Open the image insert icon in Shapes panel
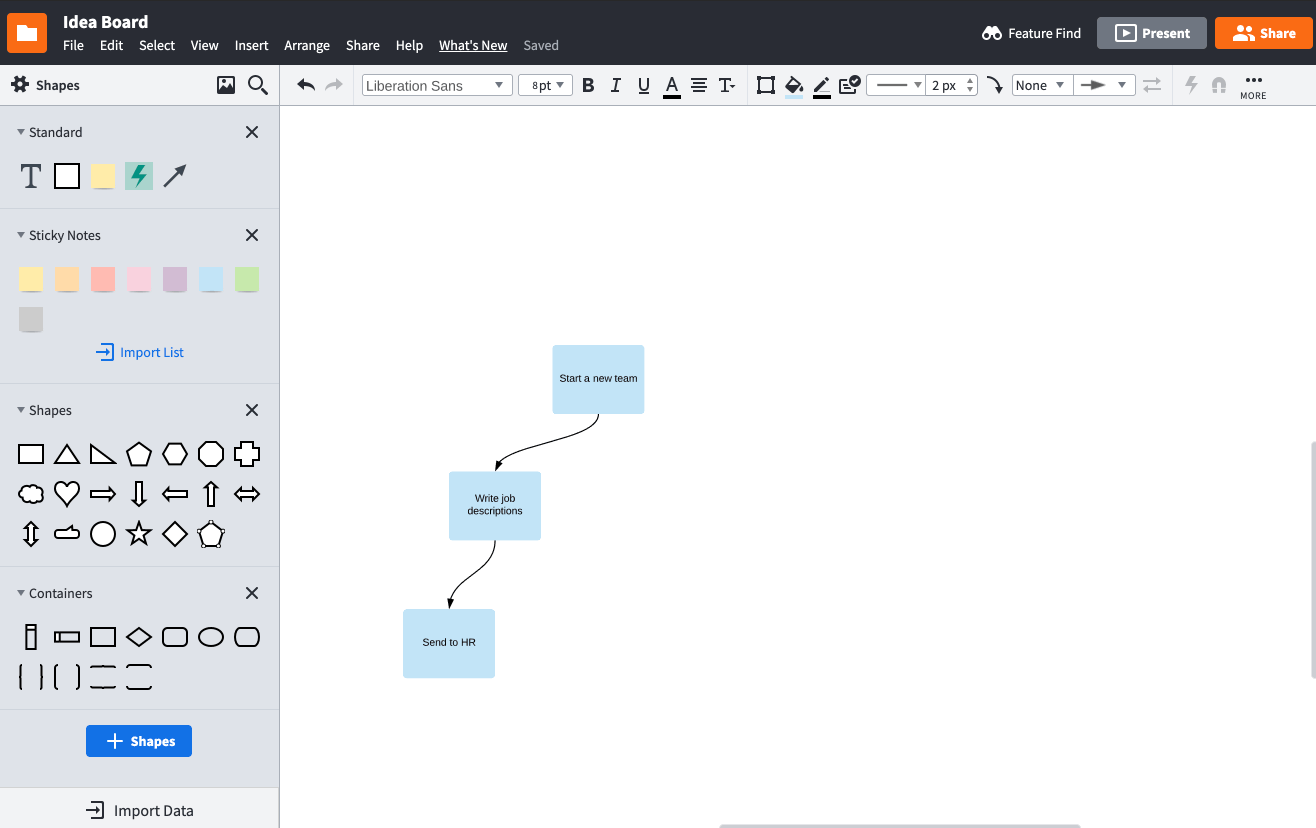Image resolution: width=1316 pixels, height=828 pixels. pyautogui.click(x=226, y=85)
